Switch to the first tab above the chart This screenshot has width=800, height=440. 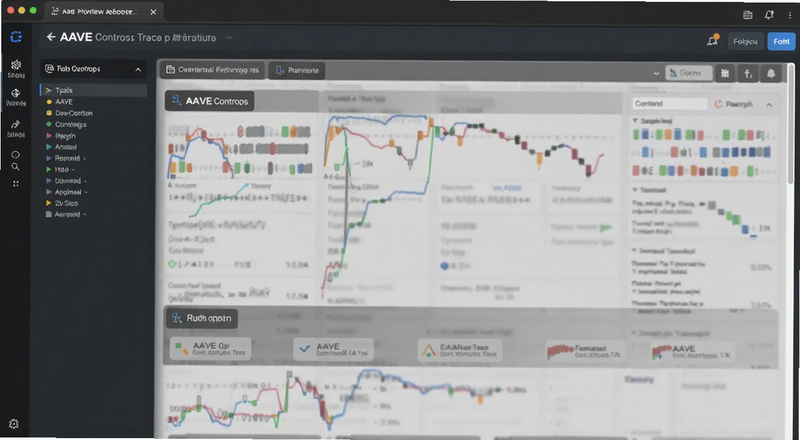212,70
